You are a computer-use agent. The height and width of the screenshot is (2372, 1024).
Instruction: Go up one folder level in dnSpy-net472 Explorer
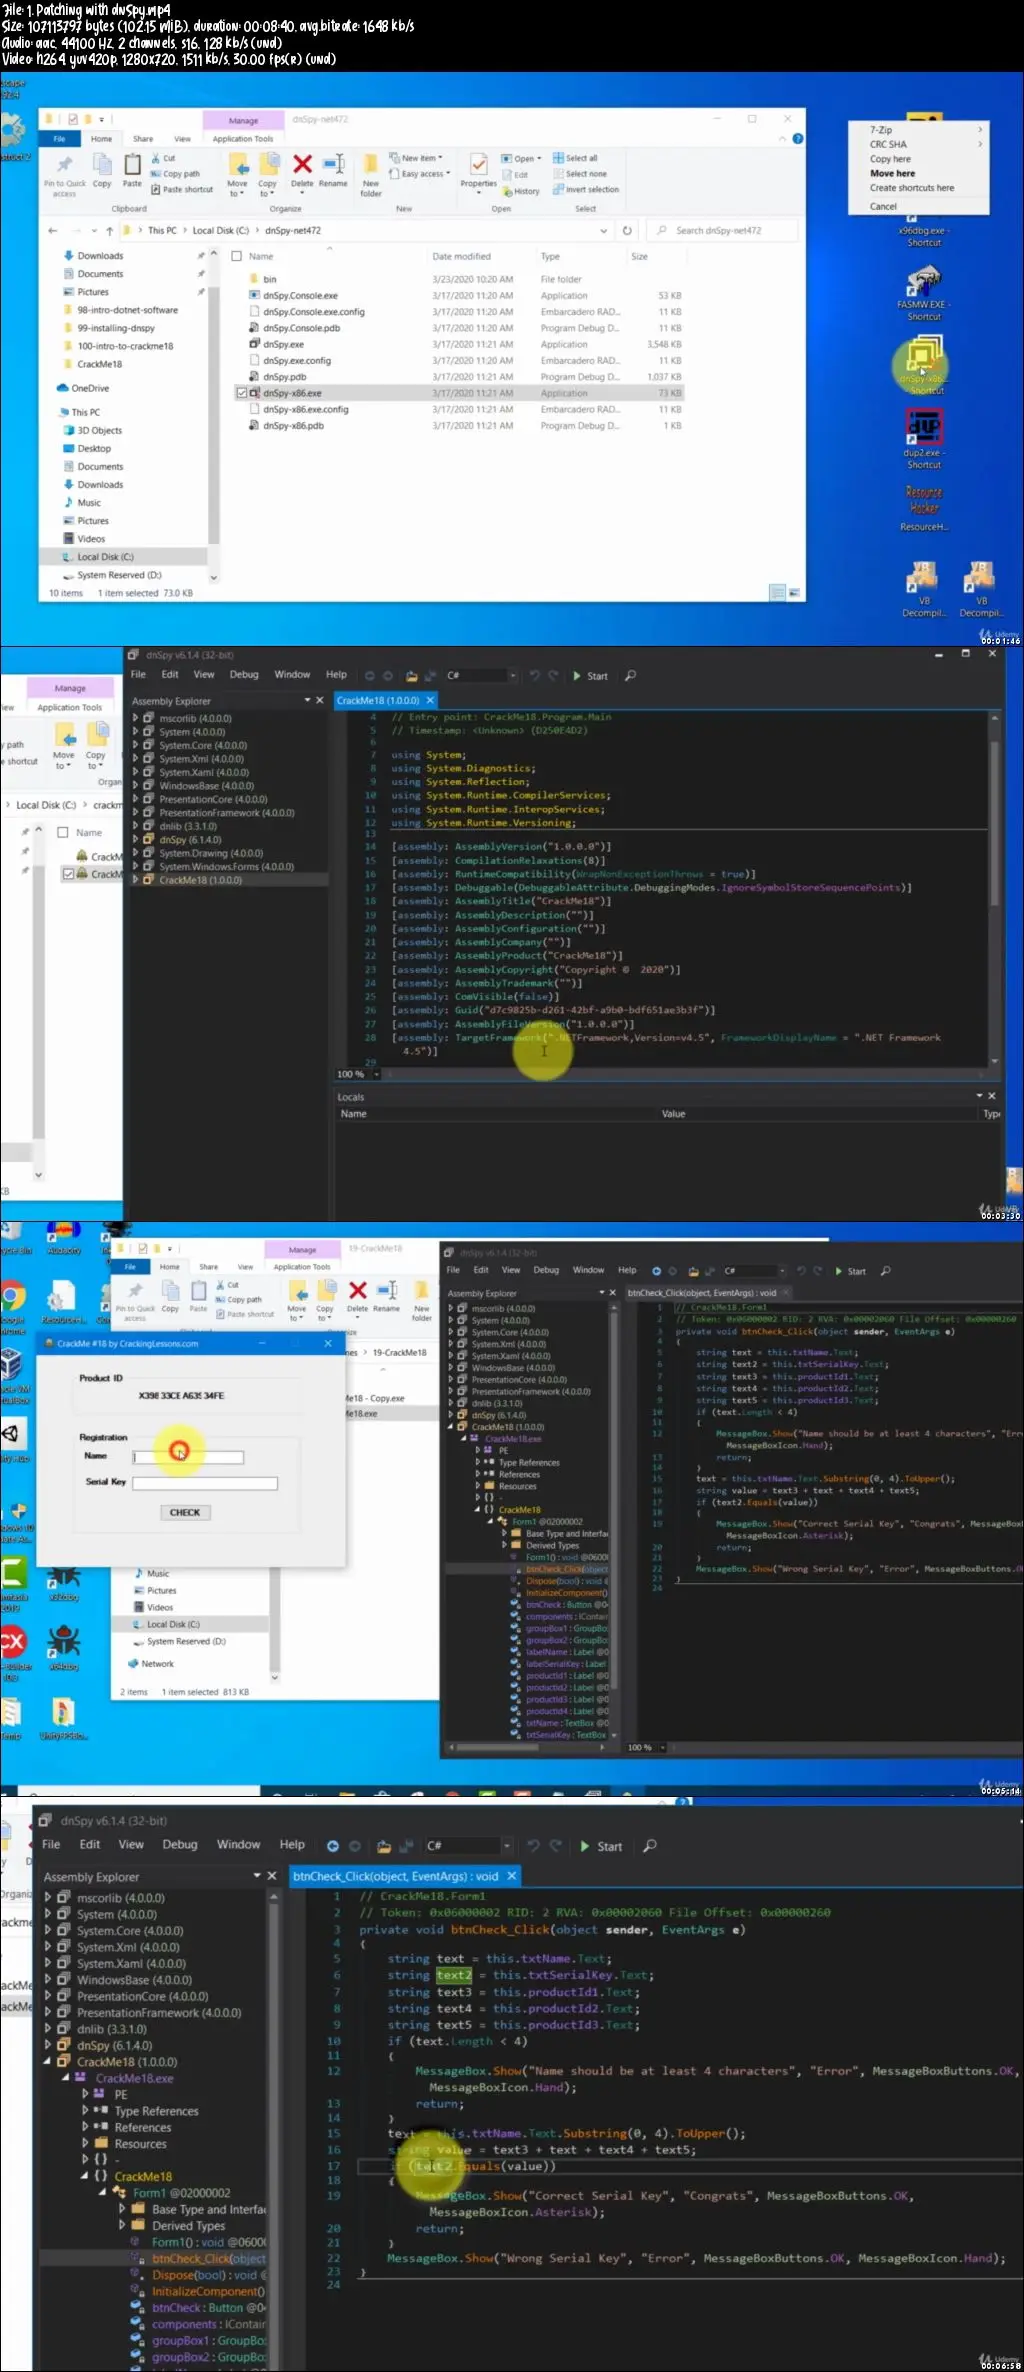(x=110, y=231)
